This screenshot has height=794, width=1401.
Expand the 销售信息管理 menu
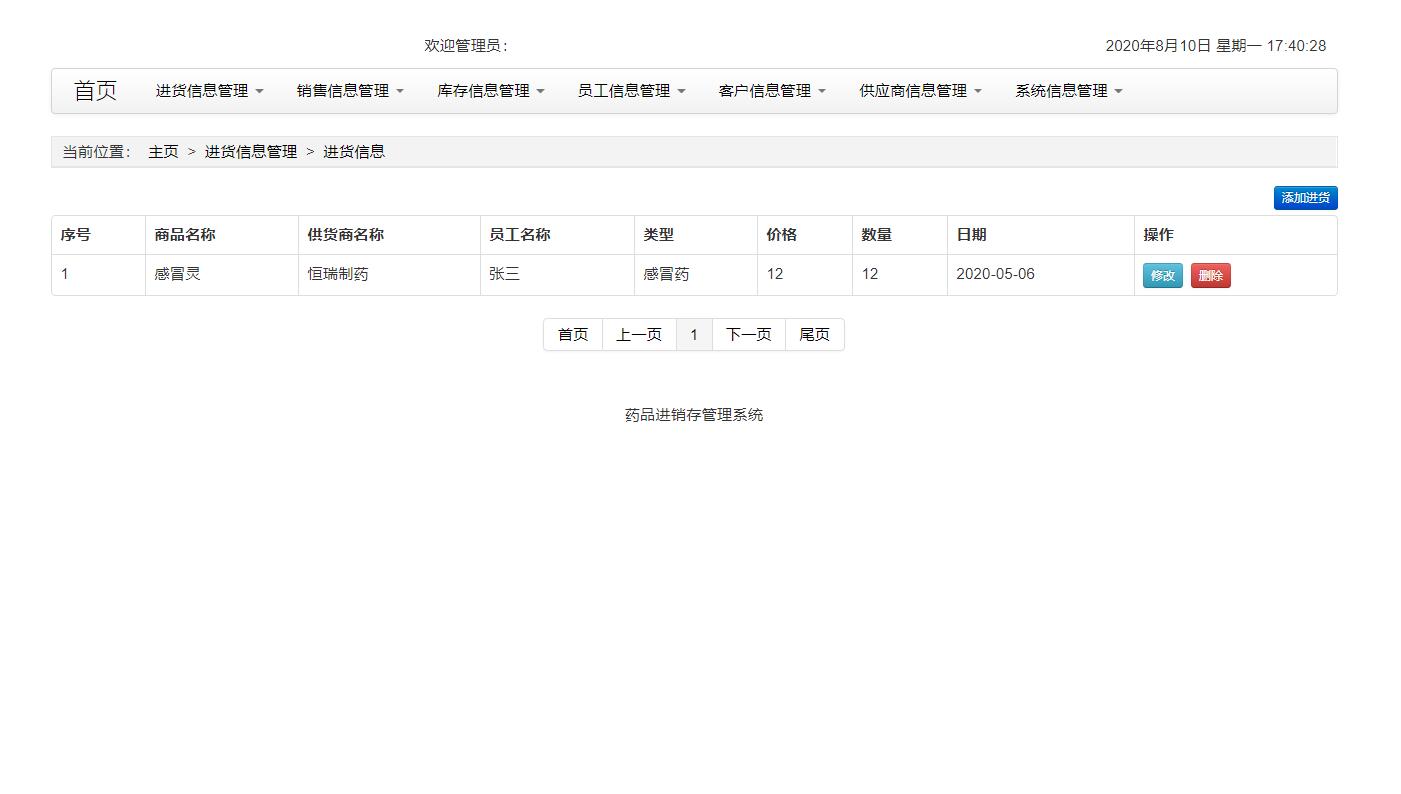(x=349, y=89)
